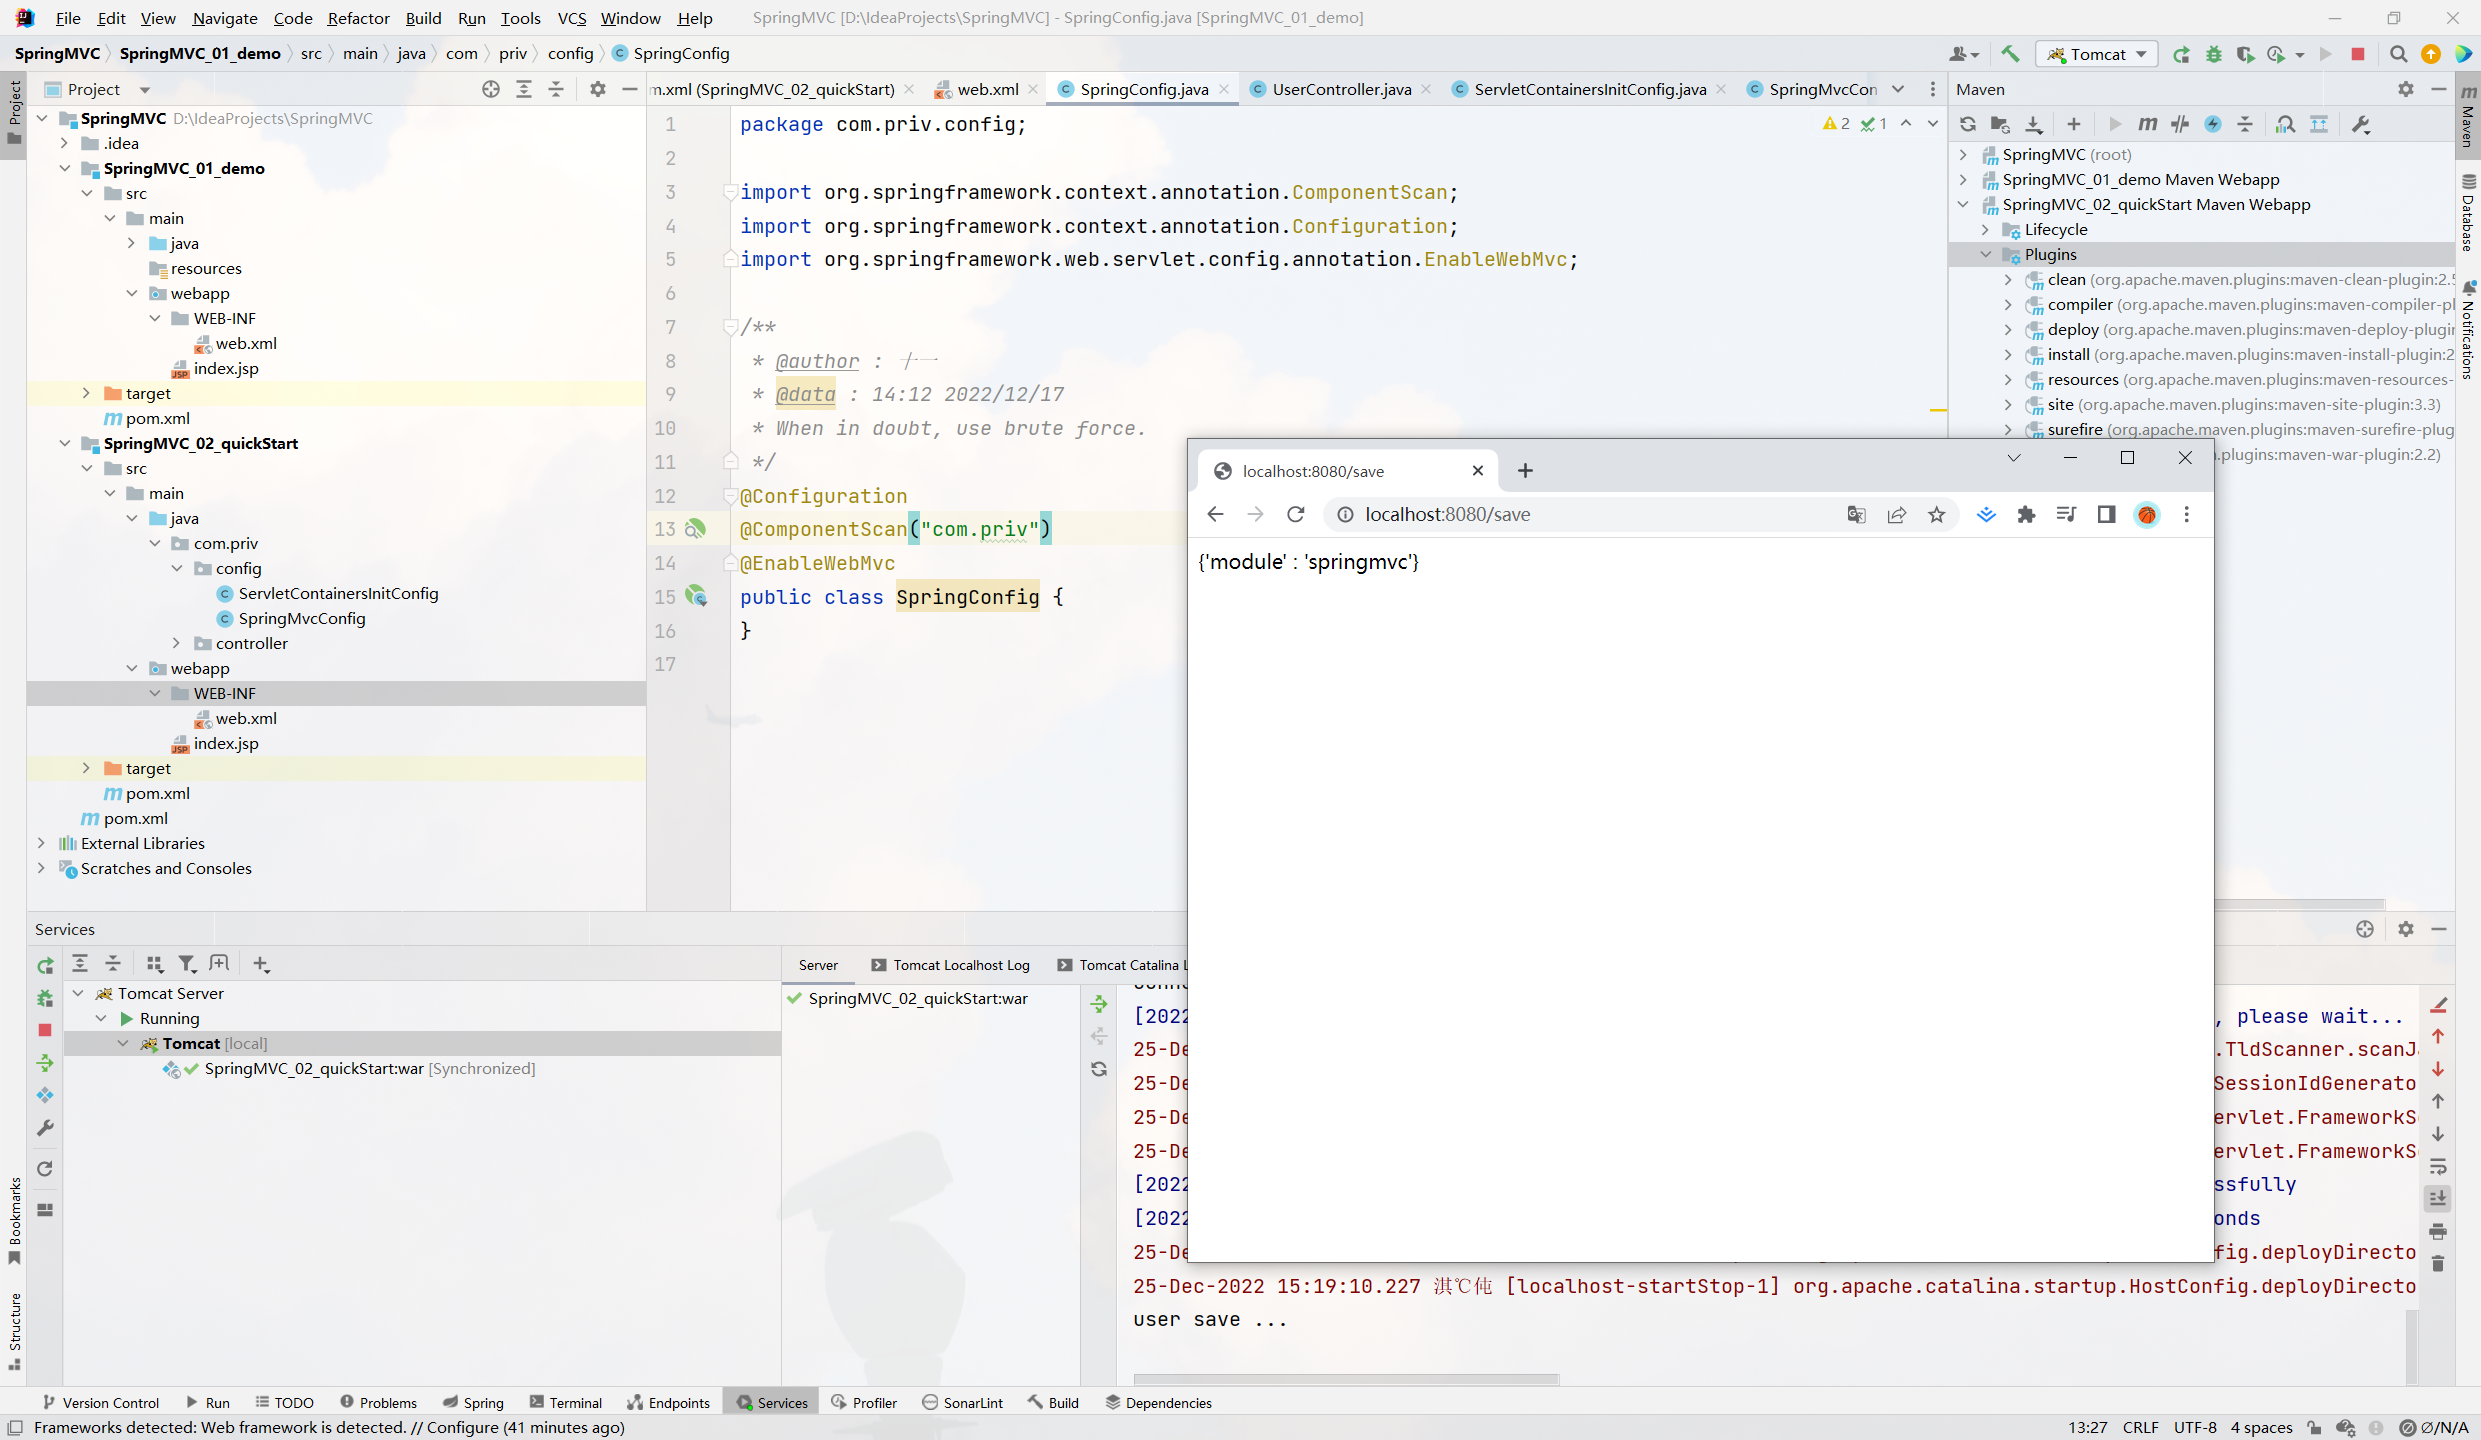
Task: Click Select Opened File target icon in Project panel
Action: [491, 89]
